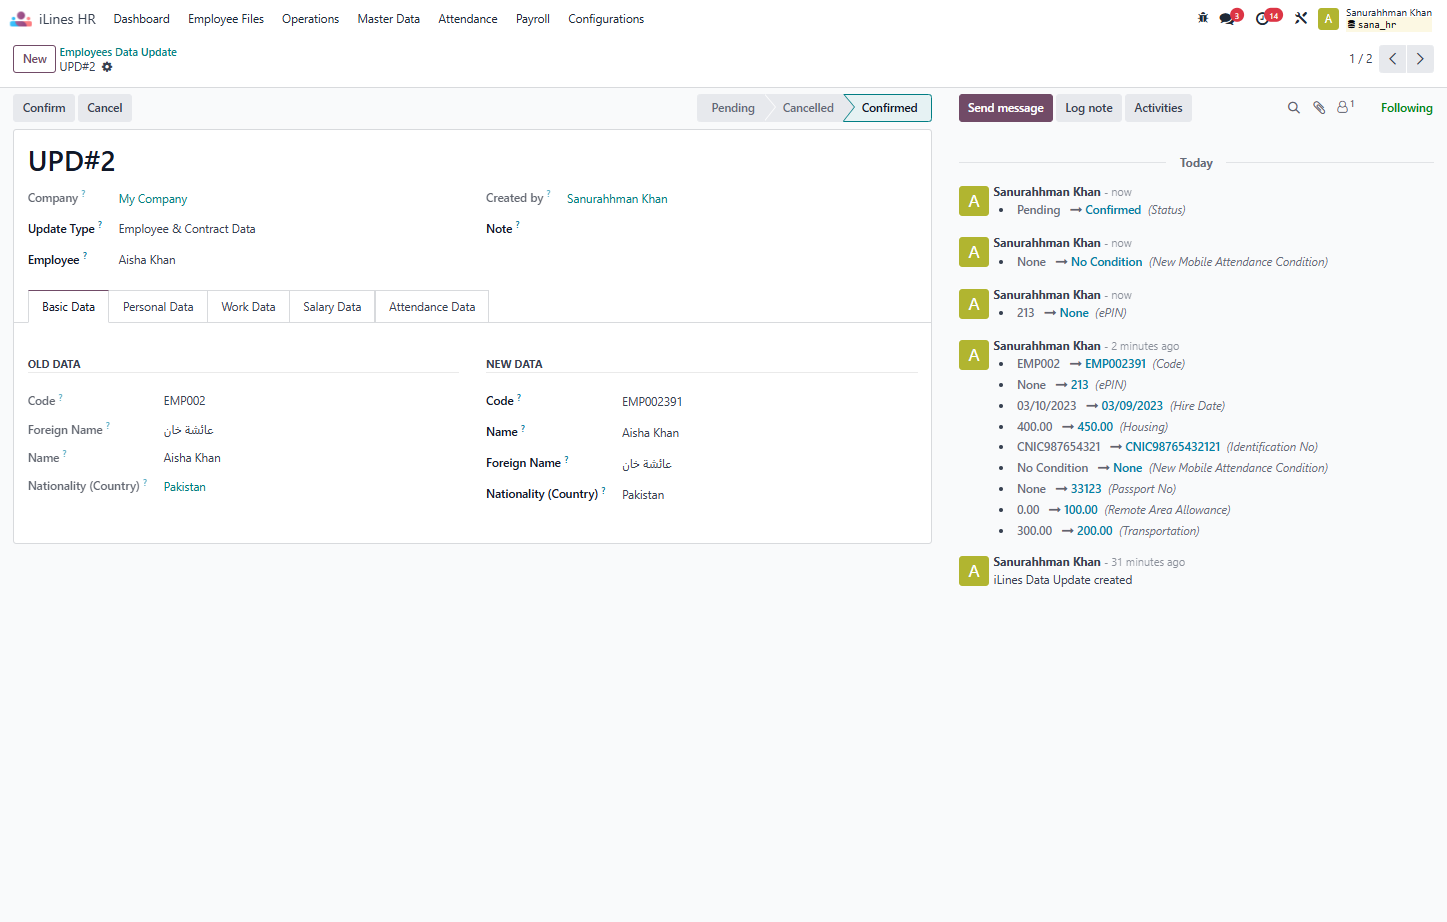Image resolution: width=1447 pixels, height=922 pixels.
Task: Open the Master Data menu
Action: point(389,19)
